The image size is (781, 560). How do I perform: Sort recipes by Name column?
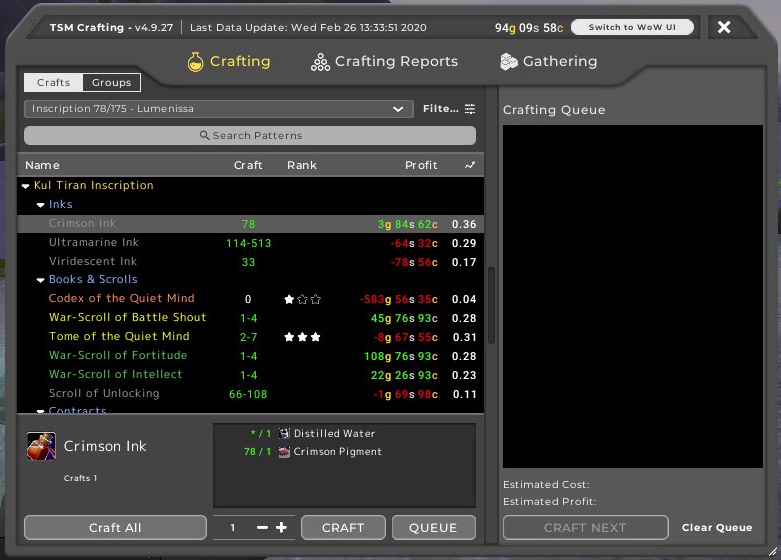pos(42,165)
